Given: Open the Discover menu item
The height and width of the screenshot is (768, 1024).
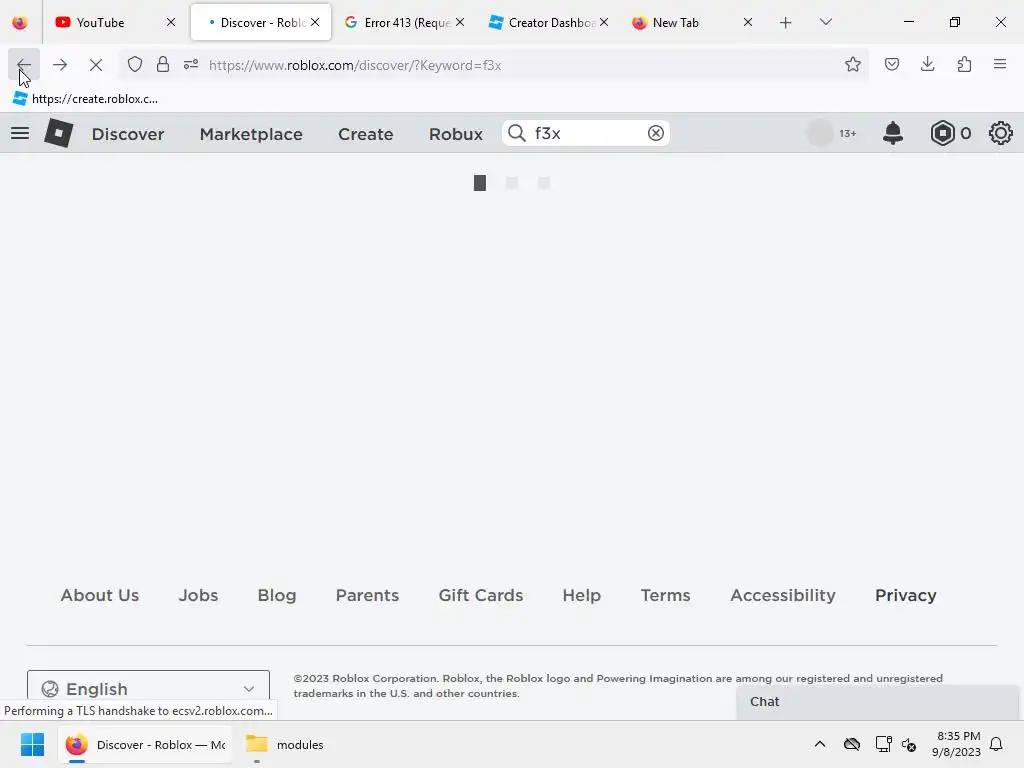Looking at the screenshot, I should pyautogui.click(x=128, y=134).
